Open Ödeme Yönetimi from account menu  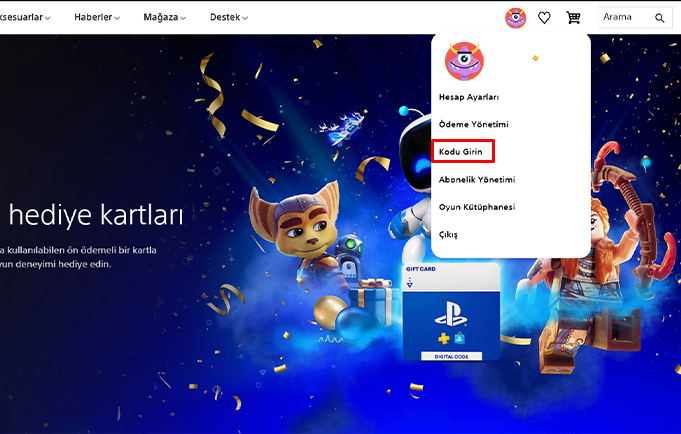tap(473, 124)
